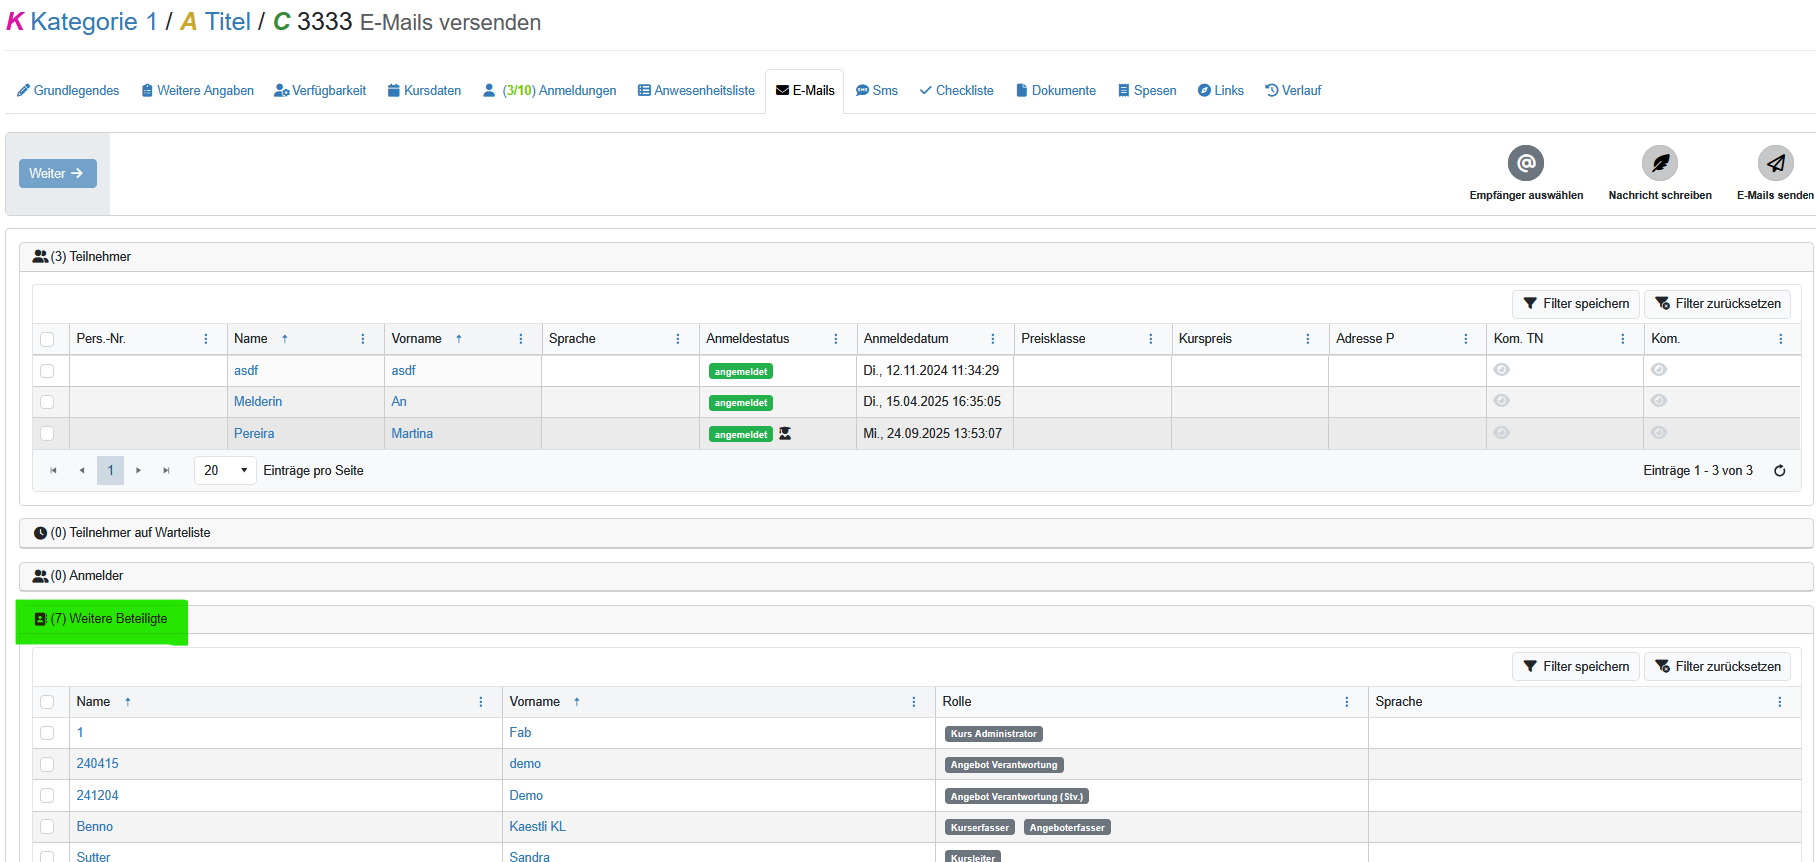Go to the next page of Teilnehmer

[x=138, y=471]
